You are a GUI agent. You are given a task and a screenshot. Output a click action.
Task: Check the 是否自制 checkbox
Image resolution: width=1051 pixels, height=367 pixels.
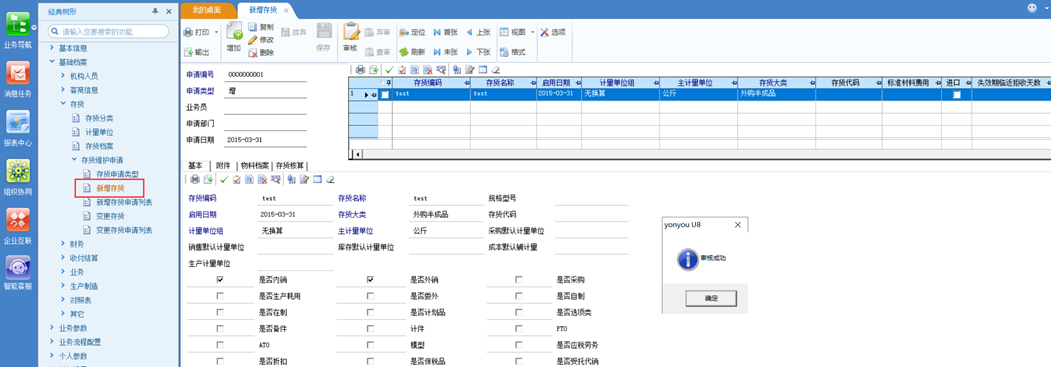point(518,296)
